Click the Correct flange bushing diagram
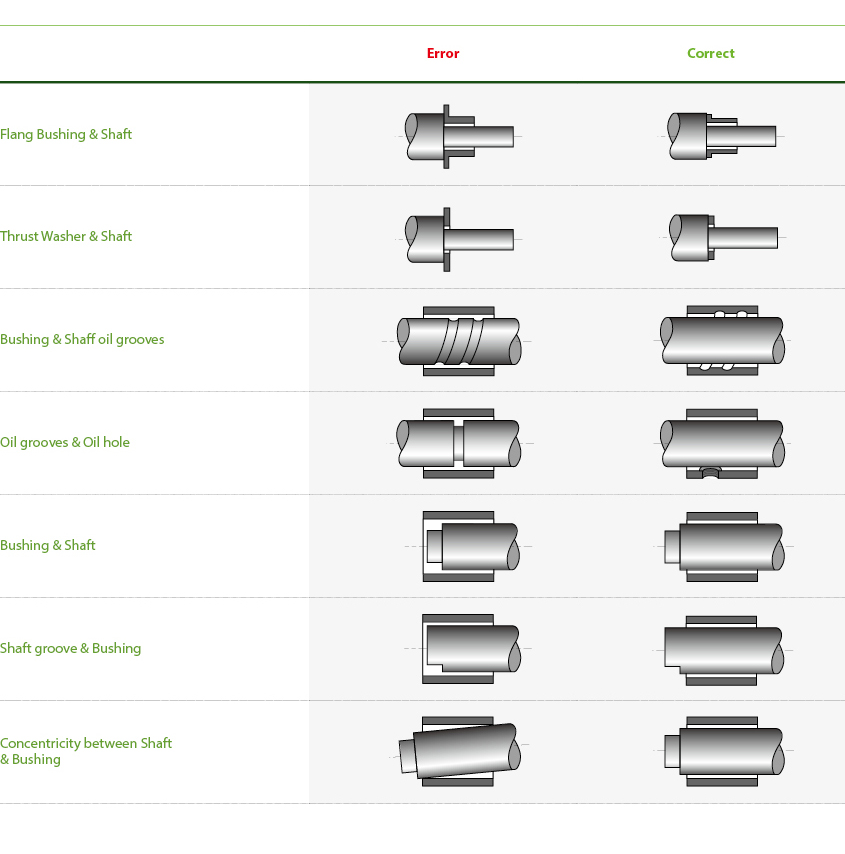 721,135
